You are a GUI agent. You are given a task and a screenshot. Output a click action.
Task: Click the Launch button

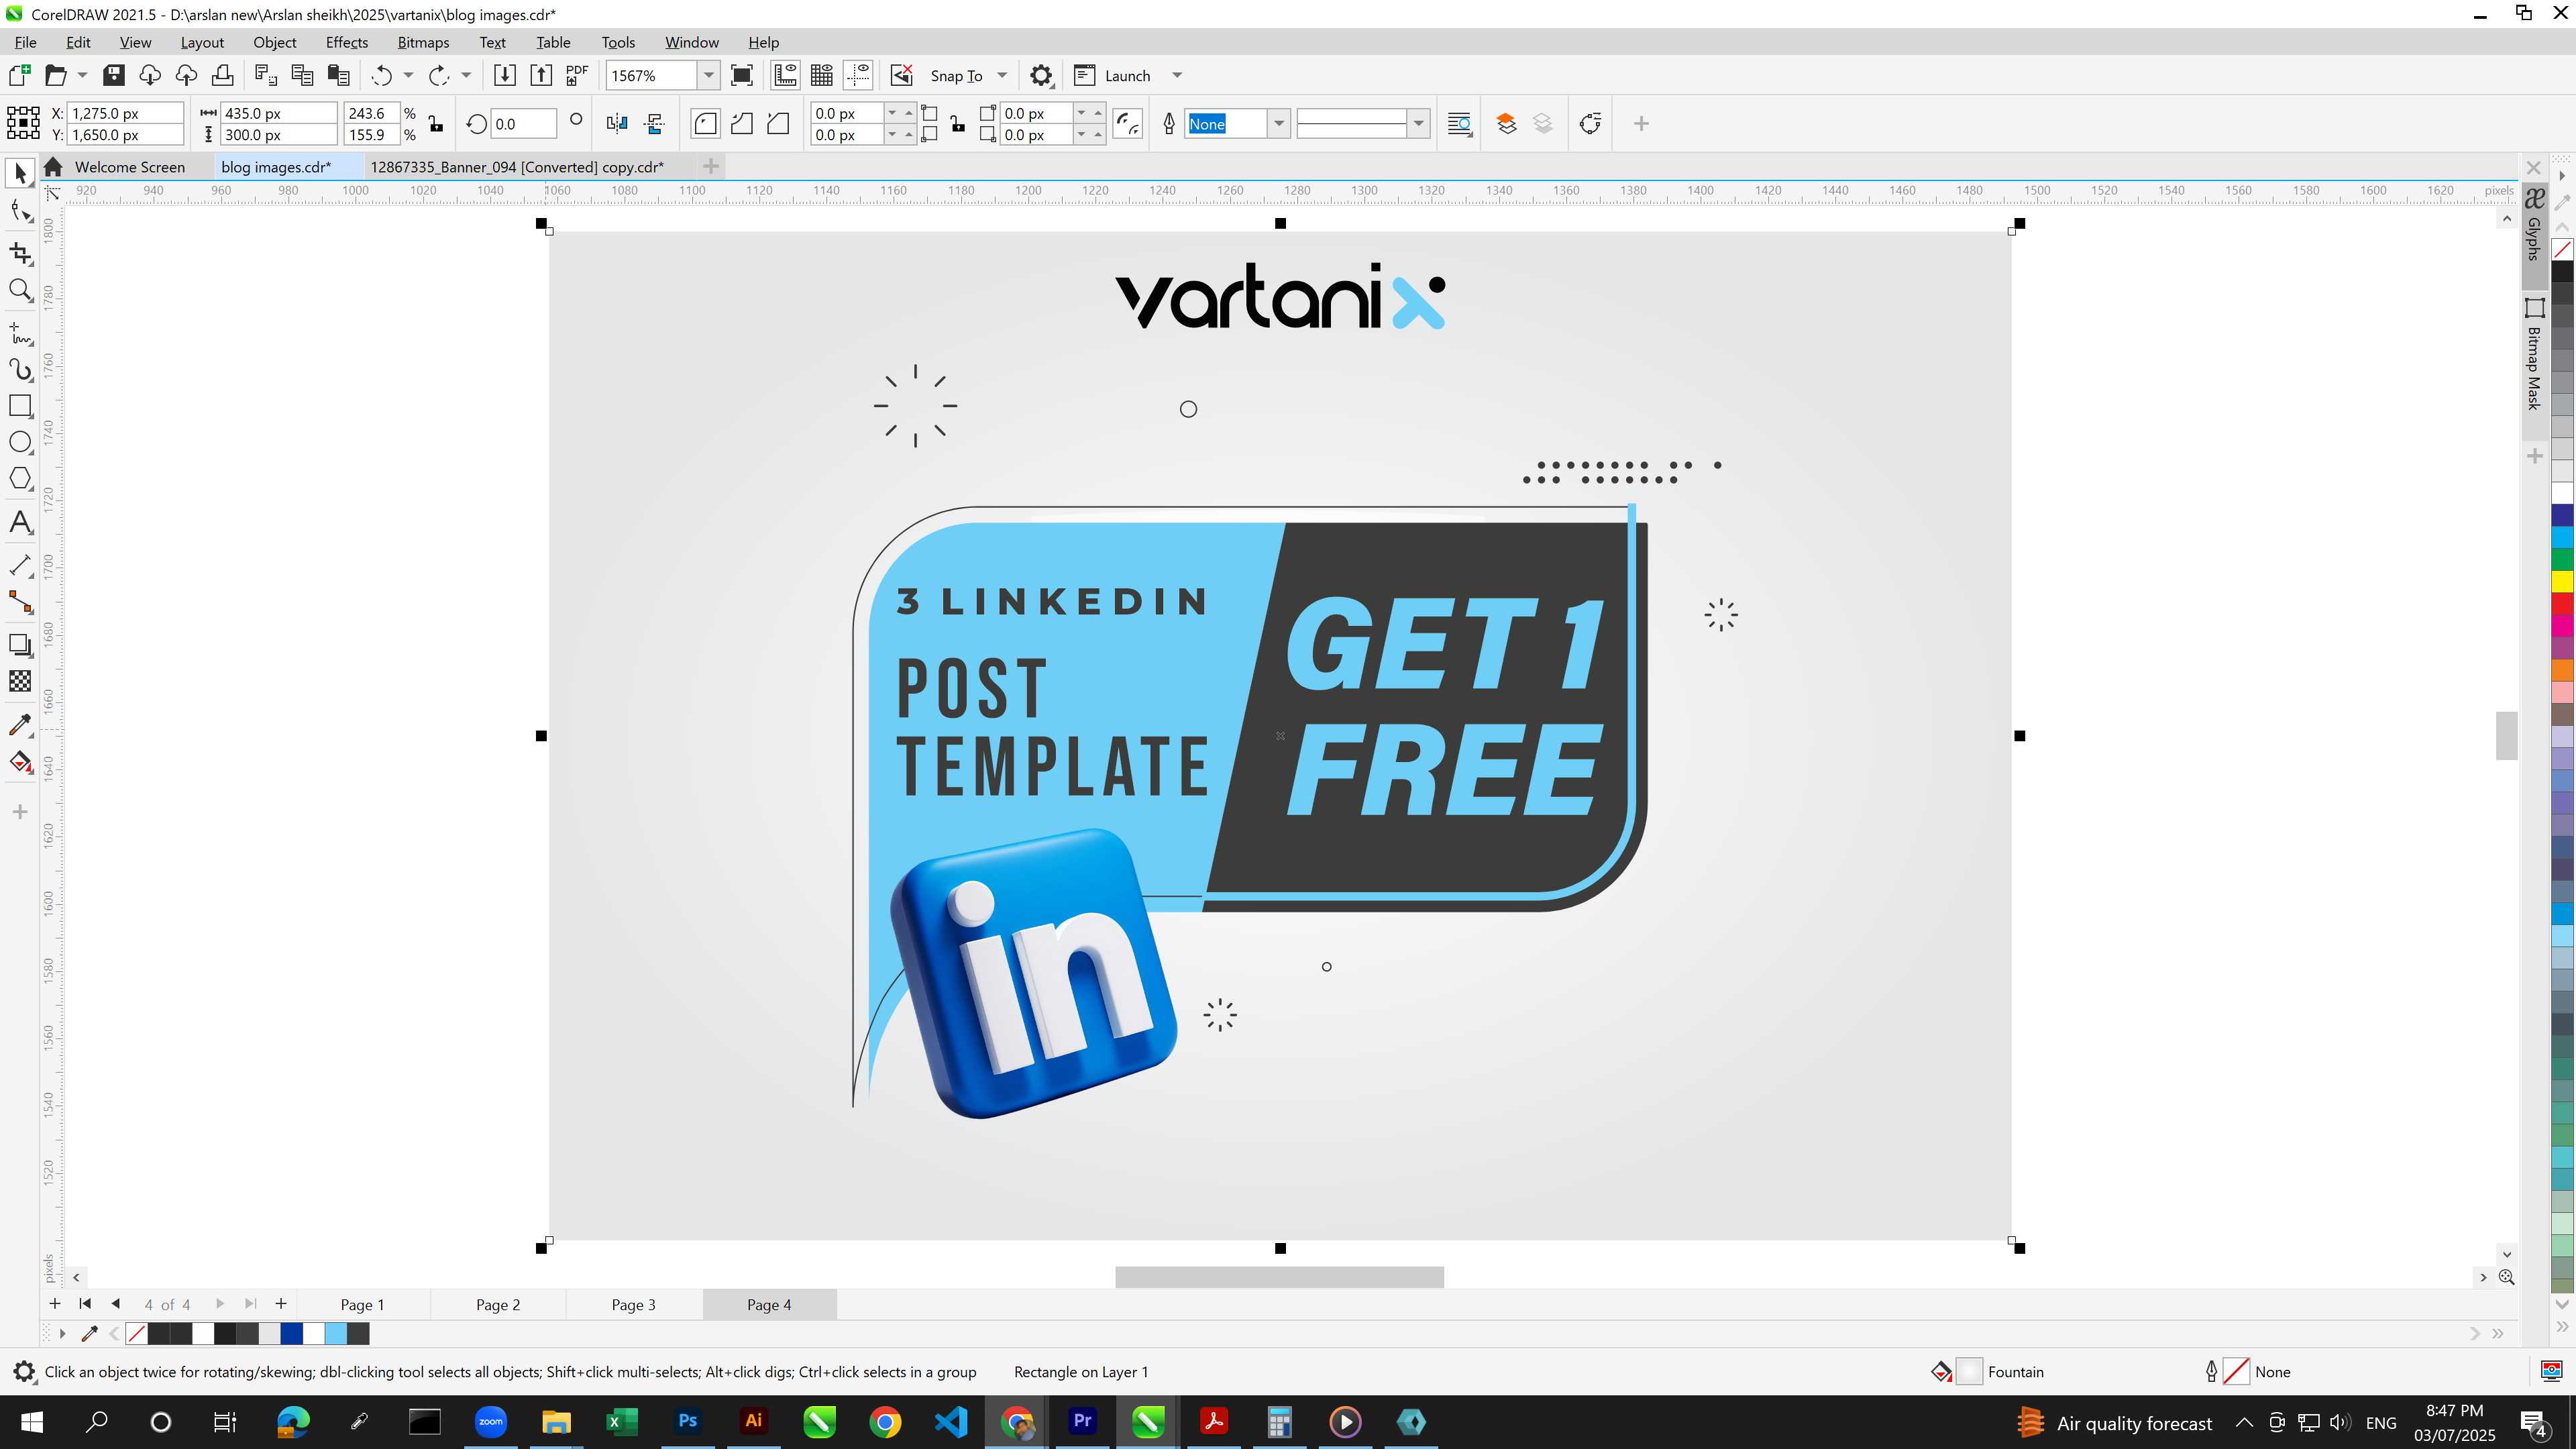point(1113,75)
